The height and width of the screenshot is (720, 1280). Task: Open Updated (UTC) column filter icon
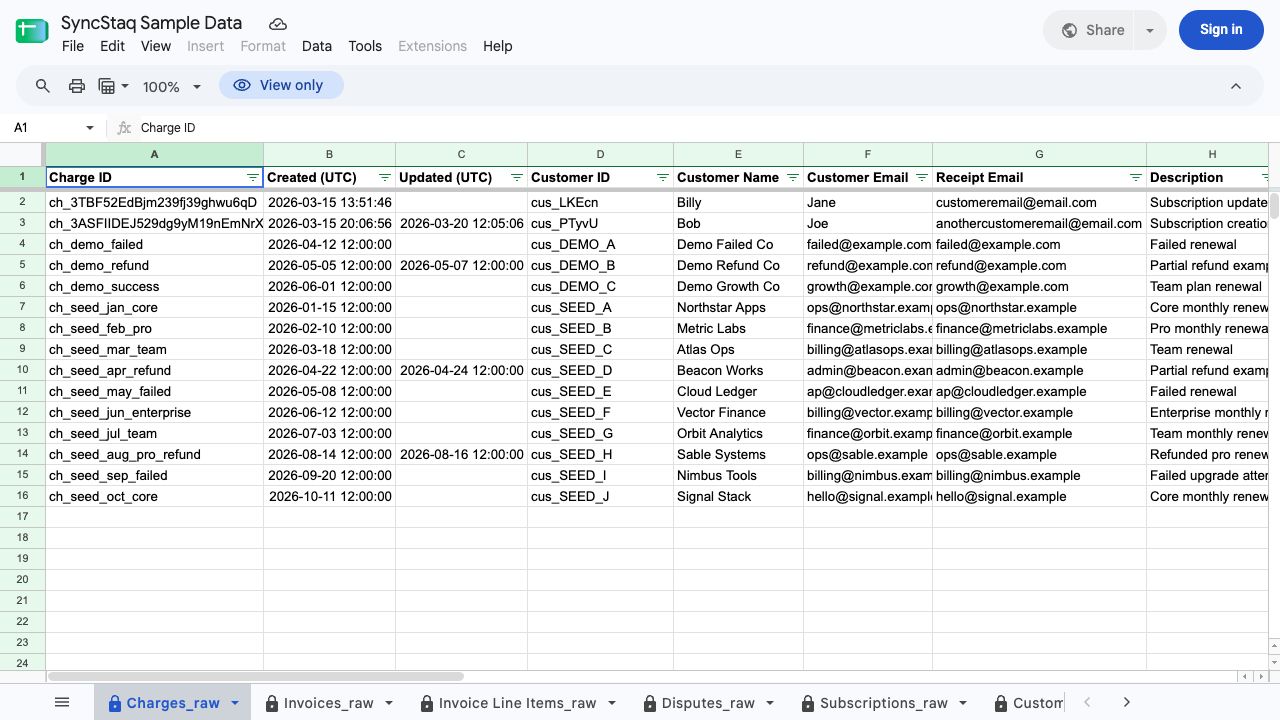(517, 177)
